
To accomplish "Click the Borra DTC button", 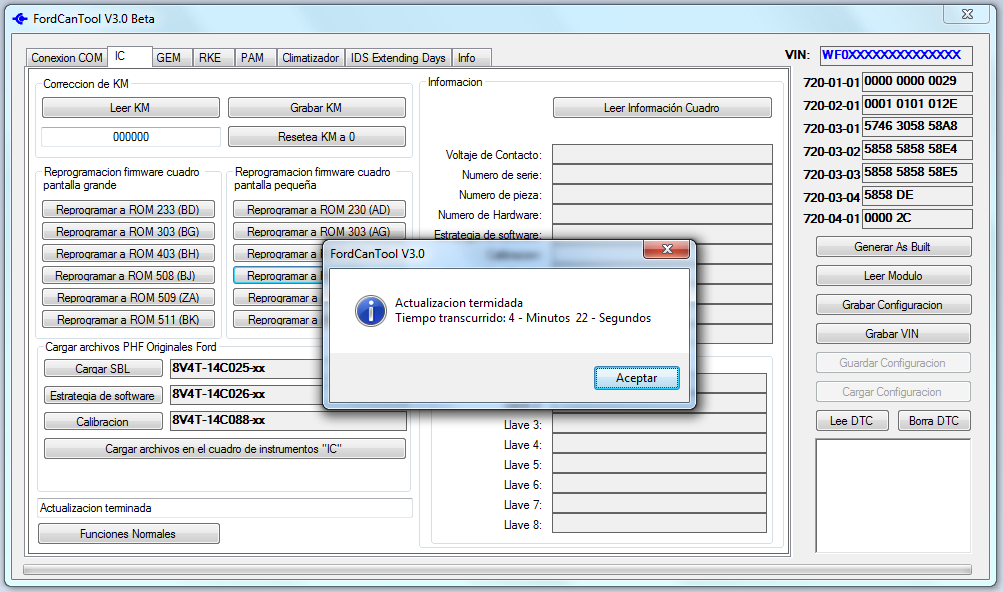I will [933, 421].
